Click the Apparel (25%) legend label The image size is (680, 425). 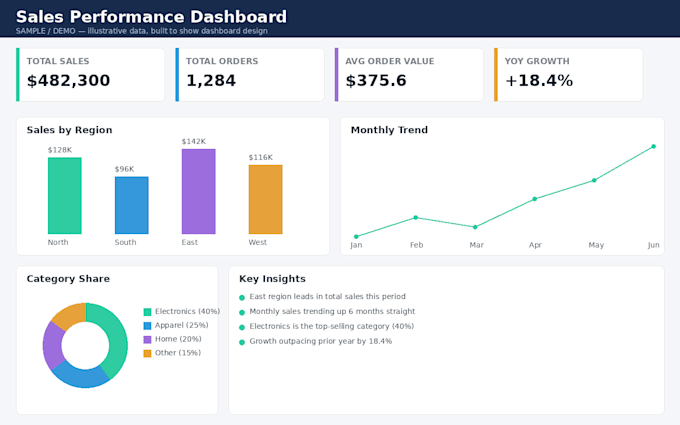click(182, 325)
